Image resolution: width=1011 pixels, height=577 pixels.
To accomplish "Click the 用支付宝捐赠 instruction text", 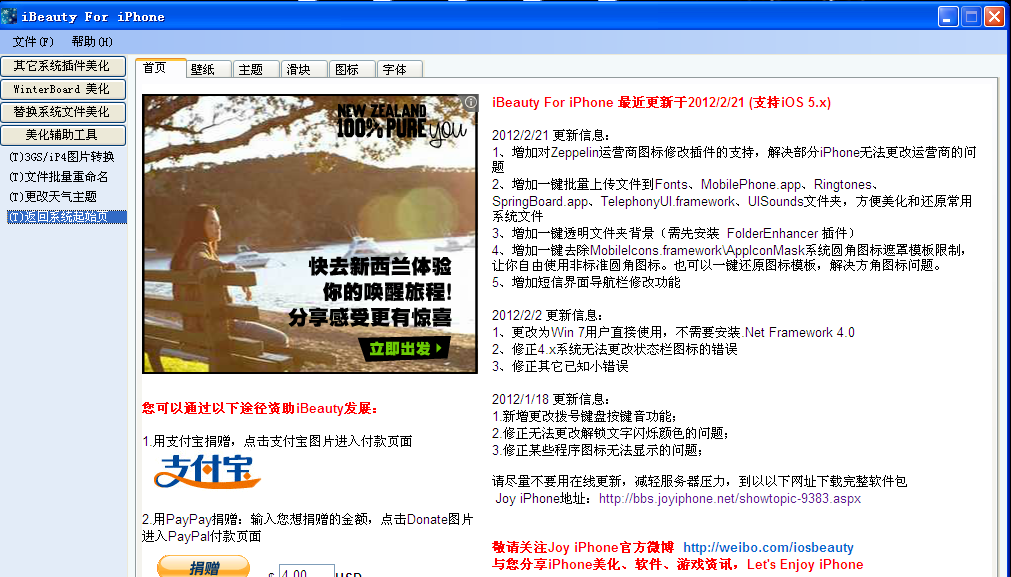I will pyautogui.click(x=277, y=442).
